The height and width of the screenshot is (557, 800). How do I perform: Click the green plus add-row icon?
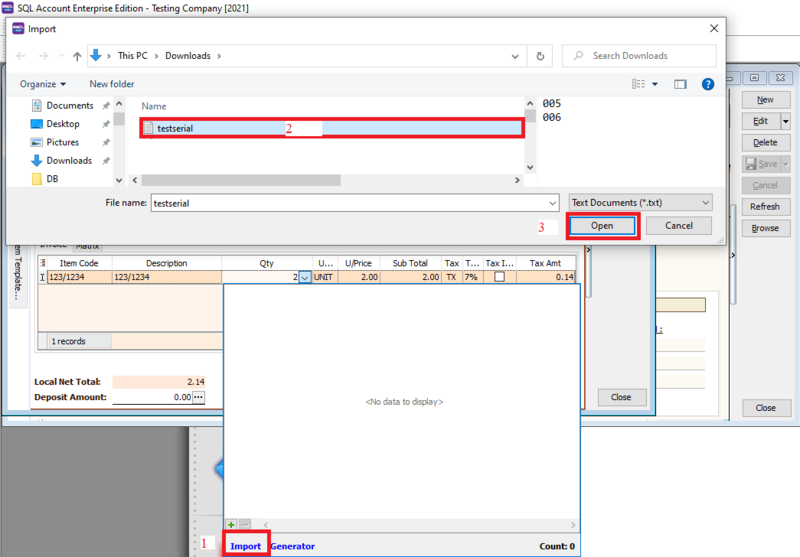click(231, 524)
